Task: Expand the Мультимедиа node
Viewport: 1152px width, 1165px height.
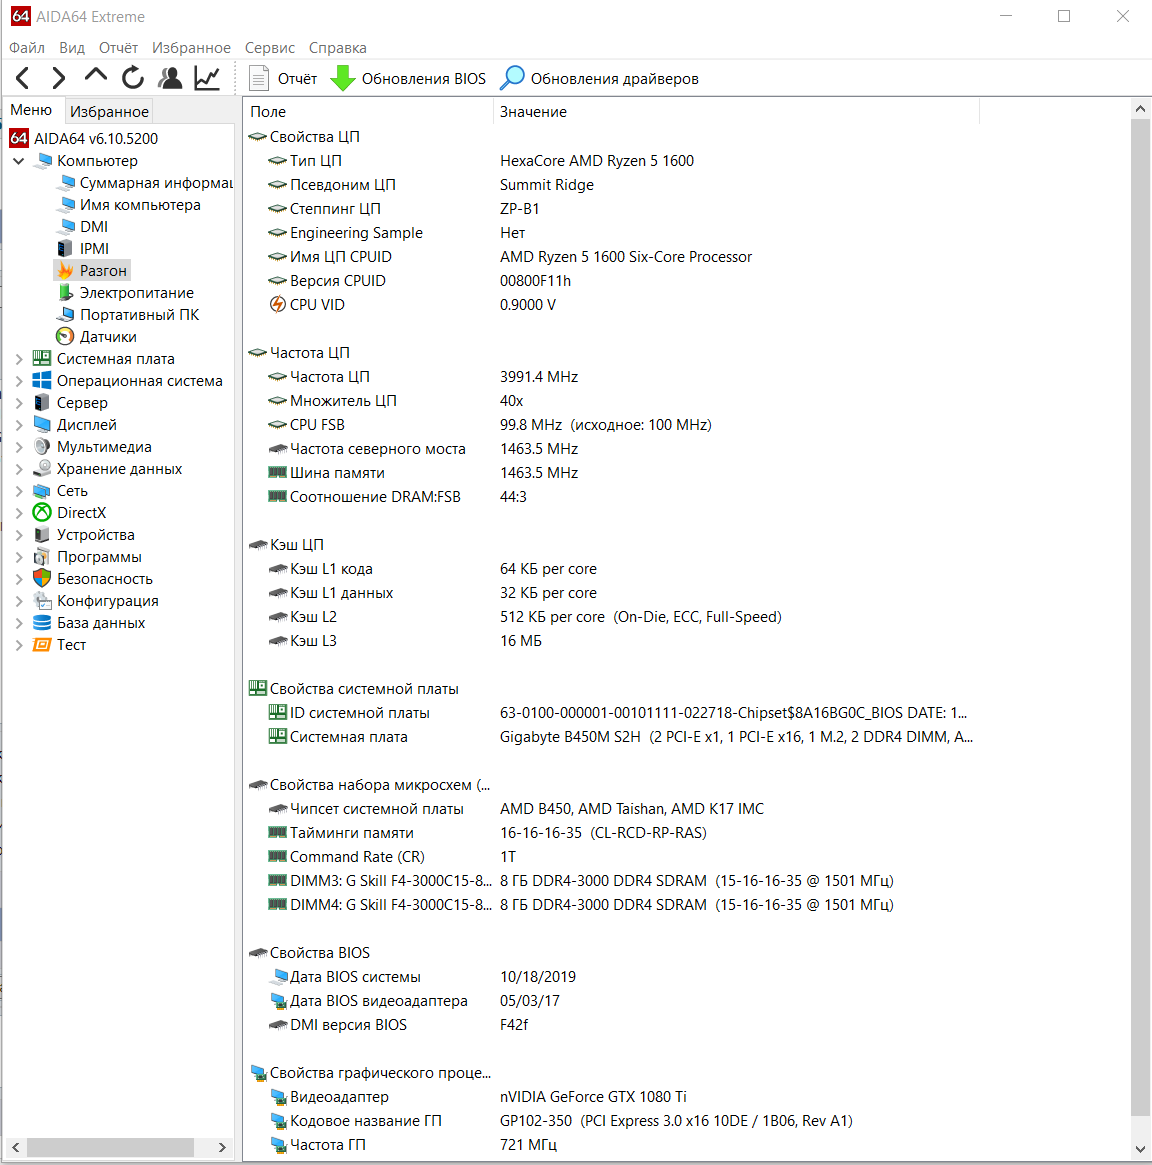Action: pyautogui.click(x=19, y=447)
